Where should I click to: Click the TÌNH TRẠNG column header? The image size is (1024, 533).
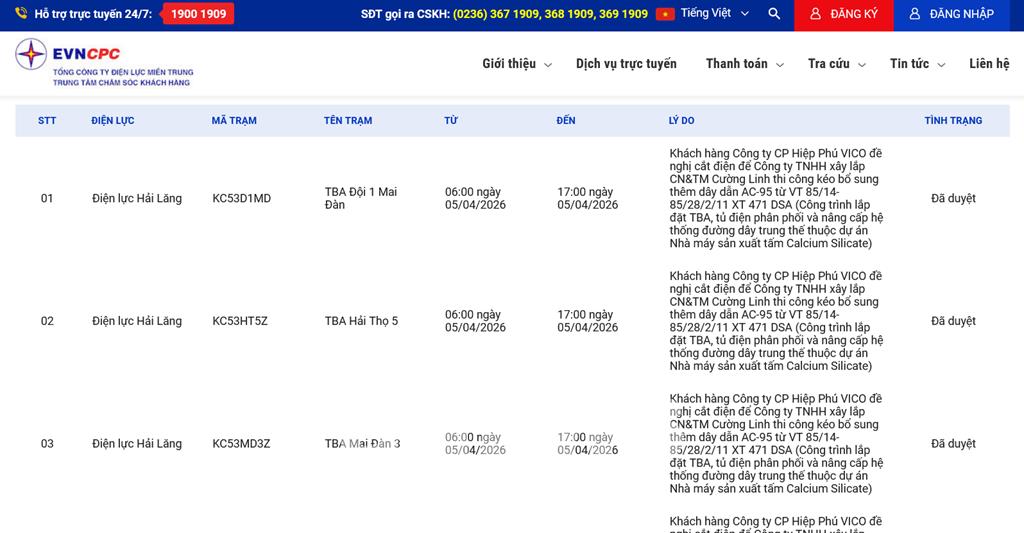(953, 121)
